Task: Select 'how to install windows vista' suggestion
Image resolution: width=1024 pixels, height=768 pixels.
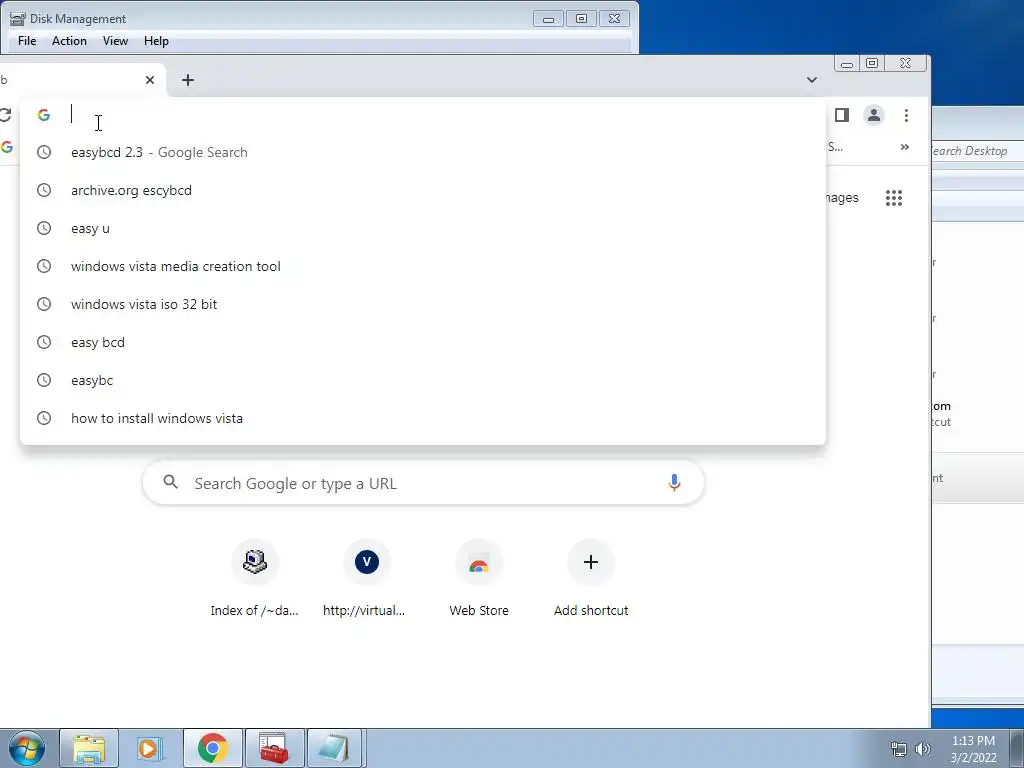Action: tap(423, 418)
